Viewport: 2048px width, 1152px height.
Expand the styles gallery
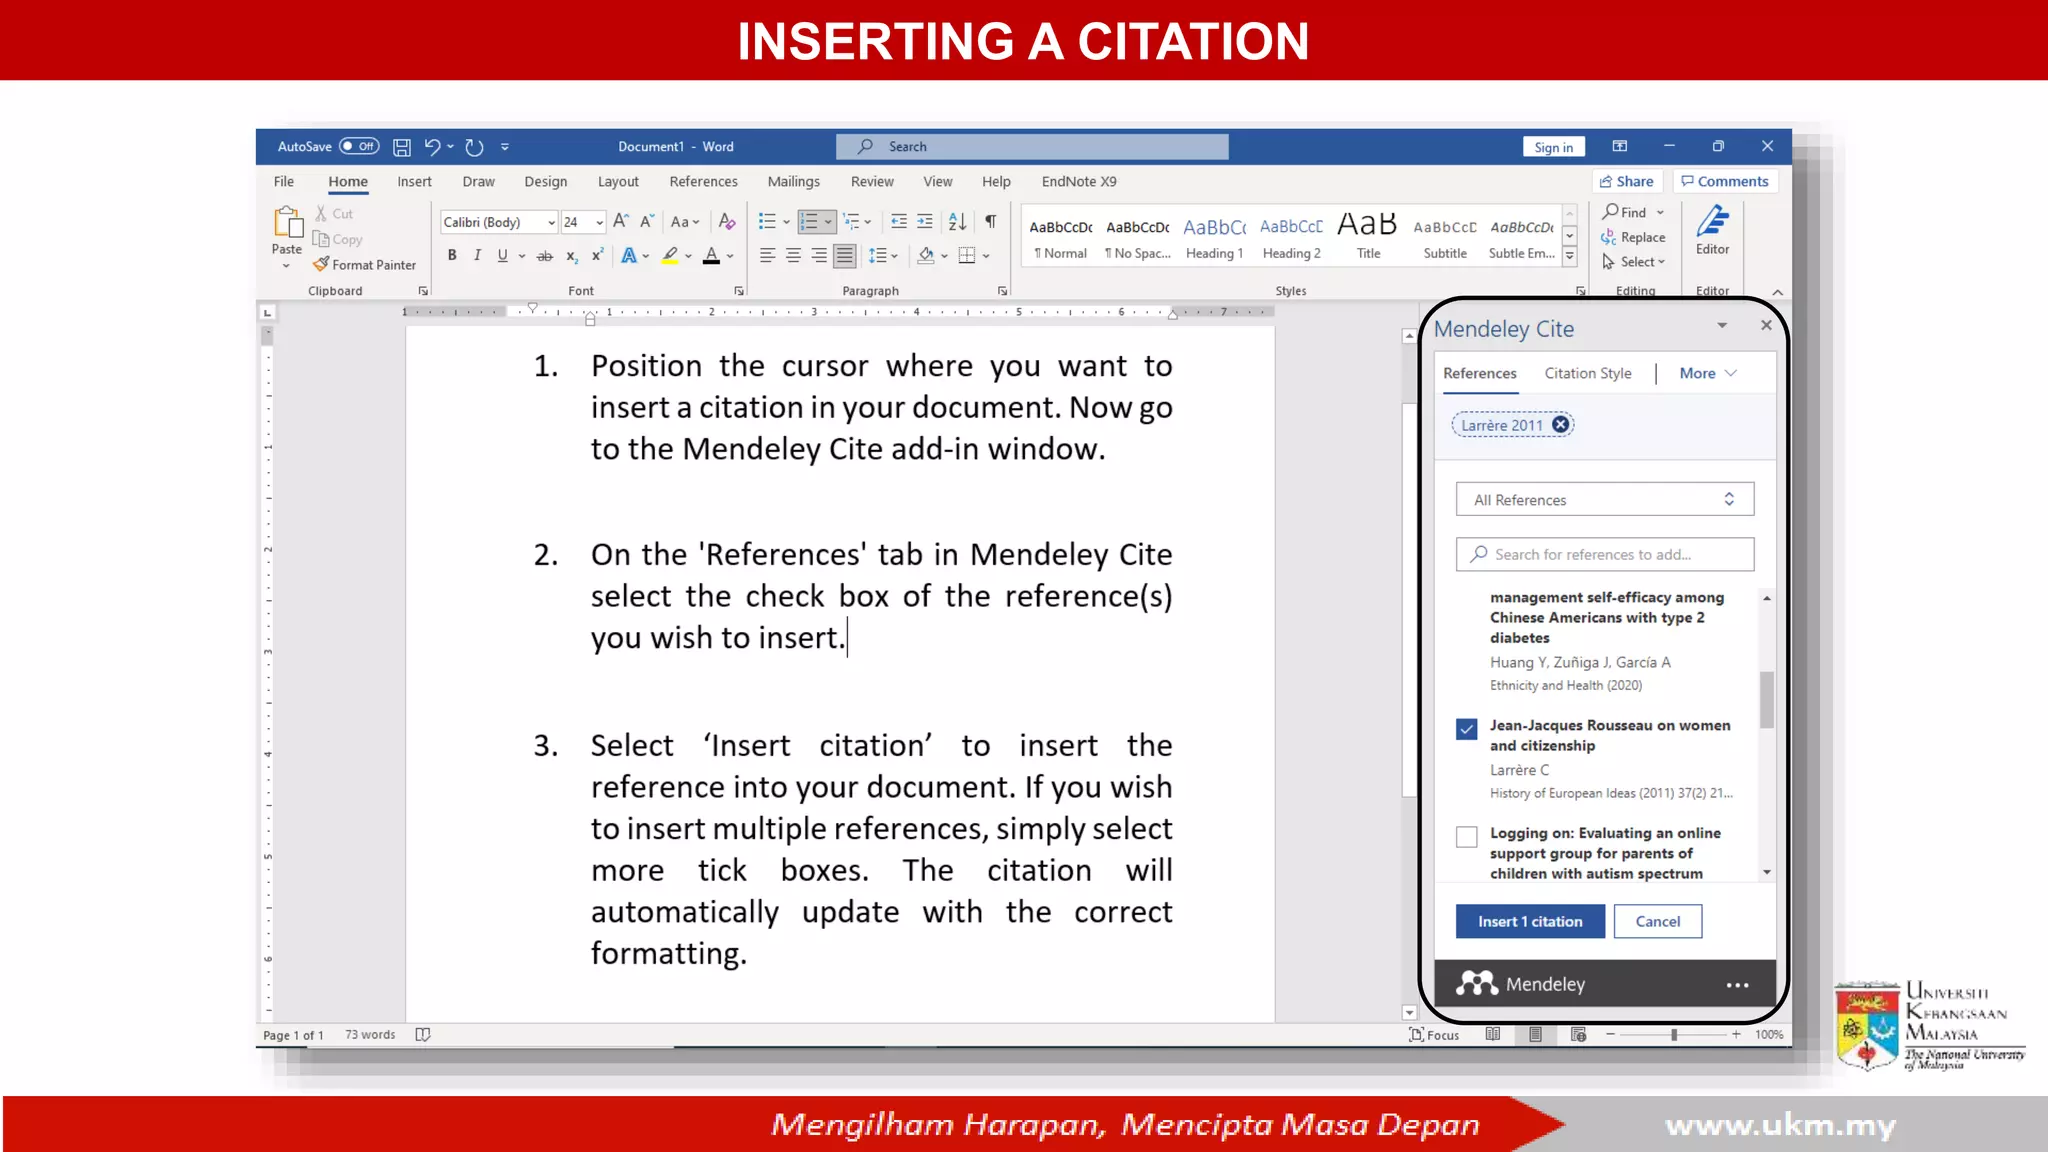pyautogui.click(x=1570, y=257)
